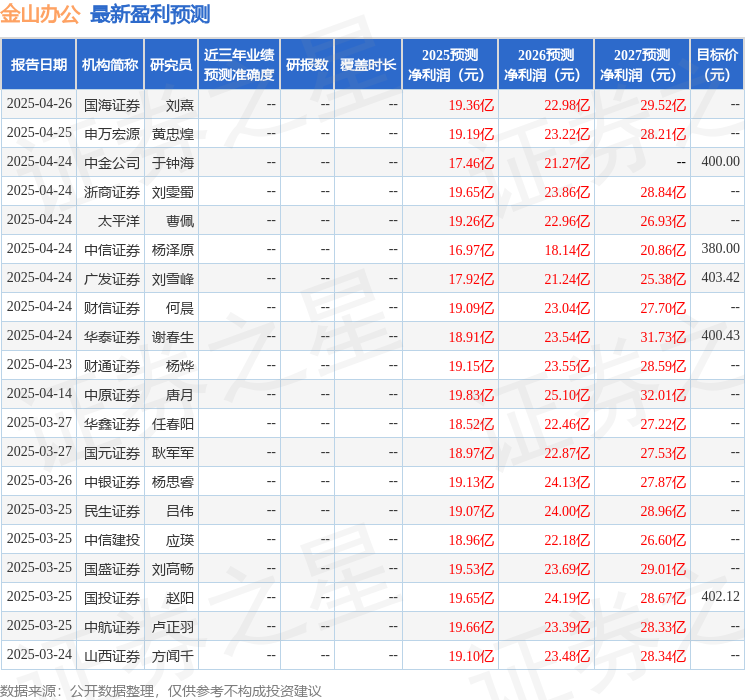Click the 中信建投 institution cell
This screenshot has height=700, width=745.
click(x=112, y=540)
